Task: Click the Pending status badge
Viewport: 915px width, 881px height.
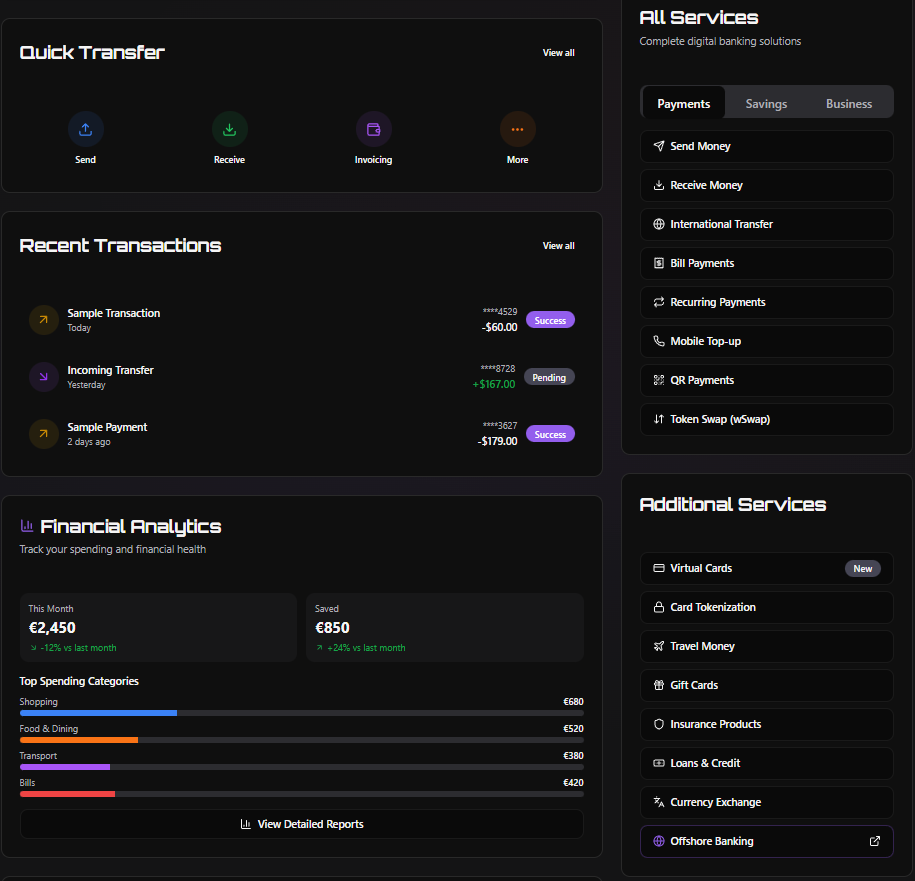Action: click(x=549, y=378)
